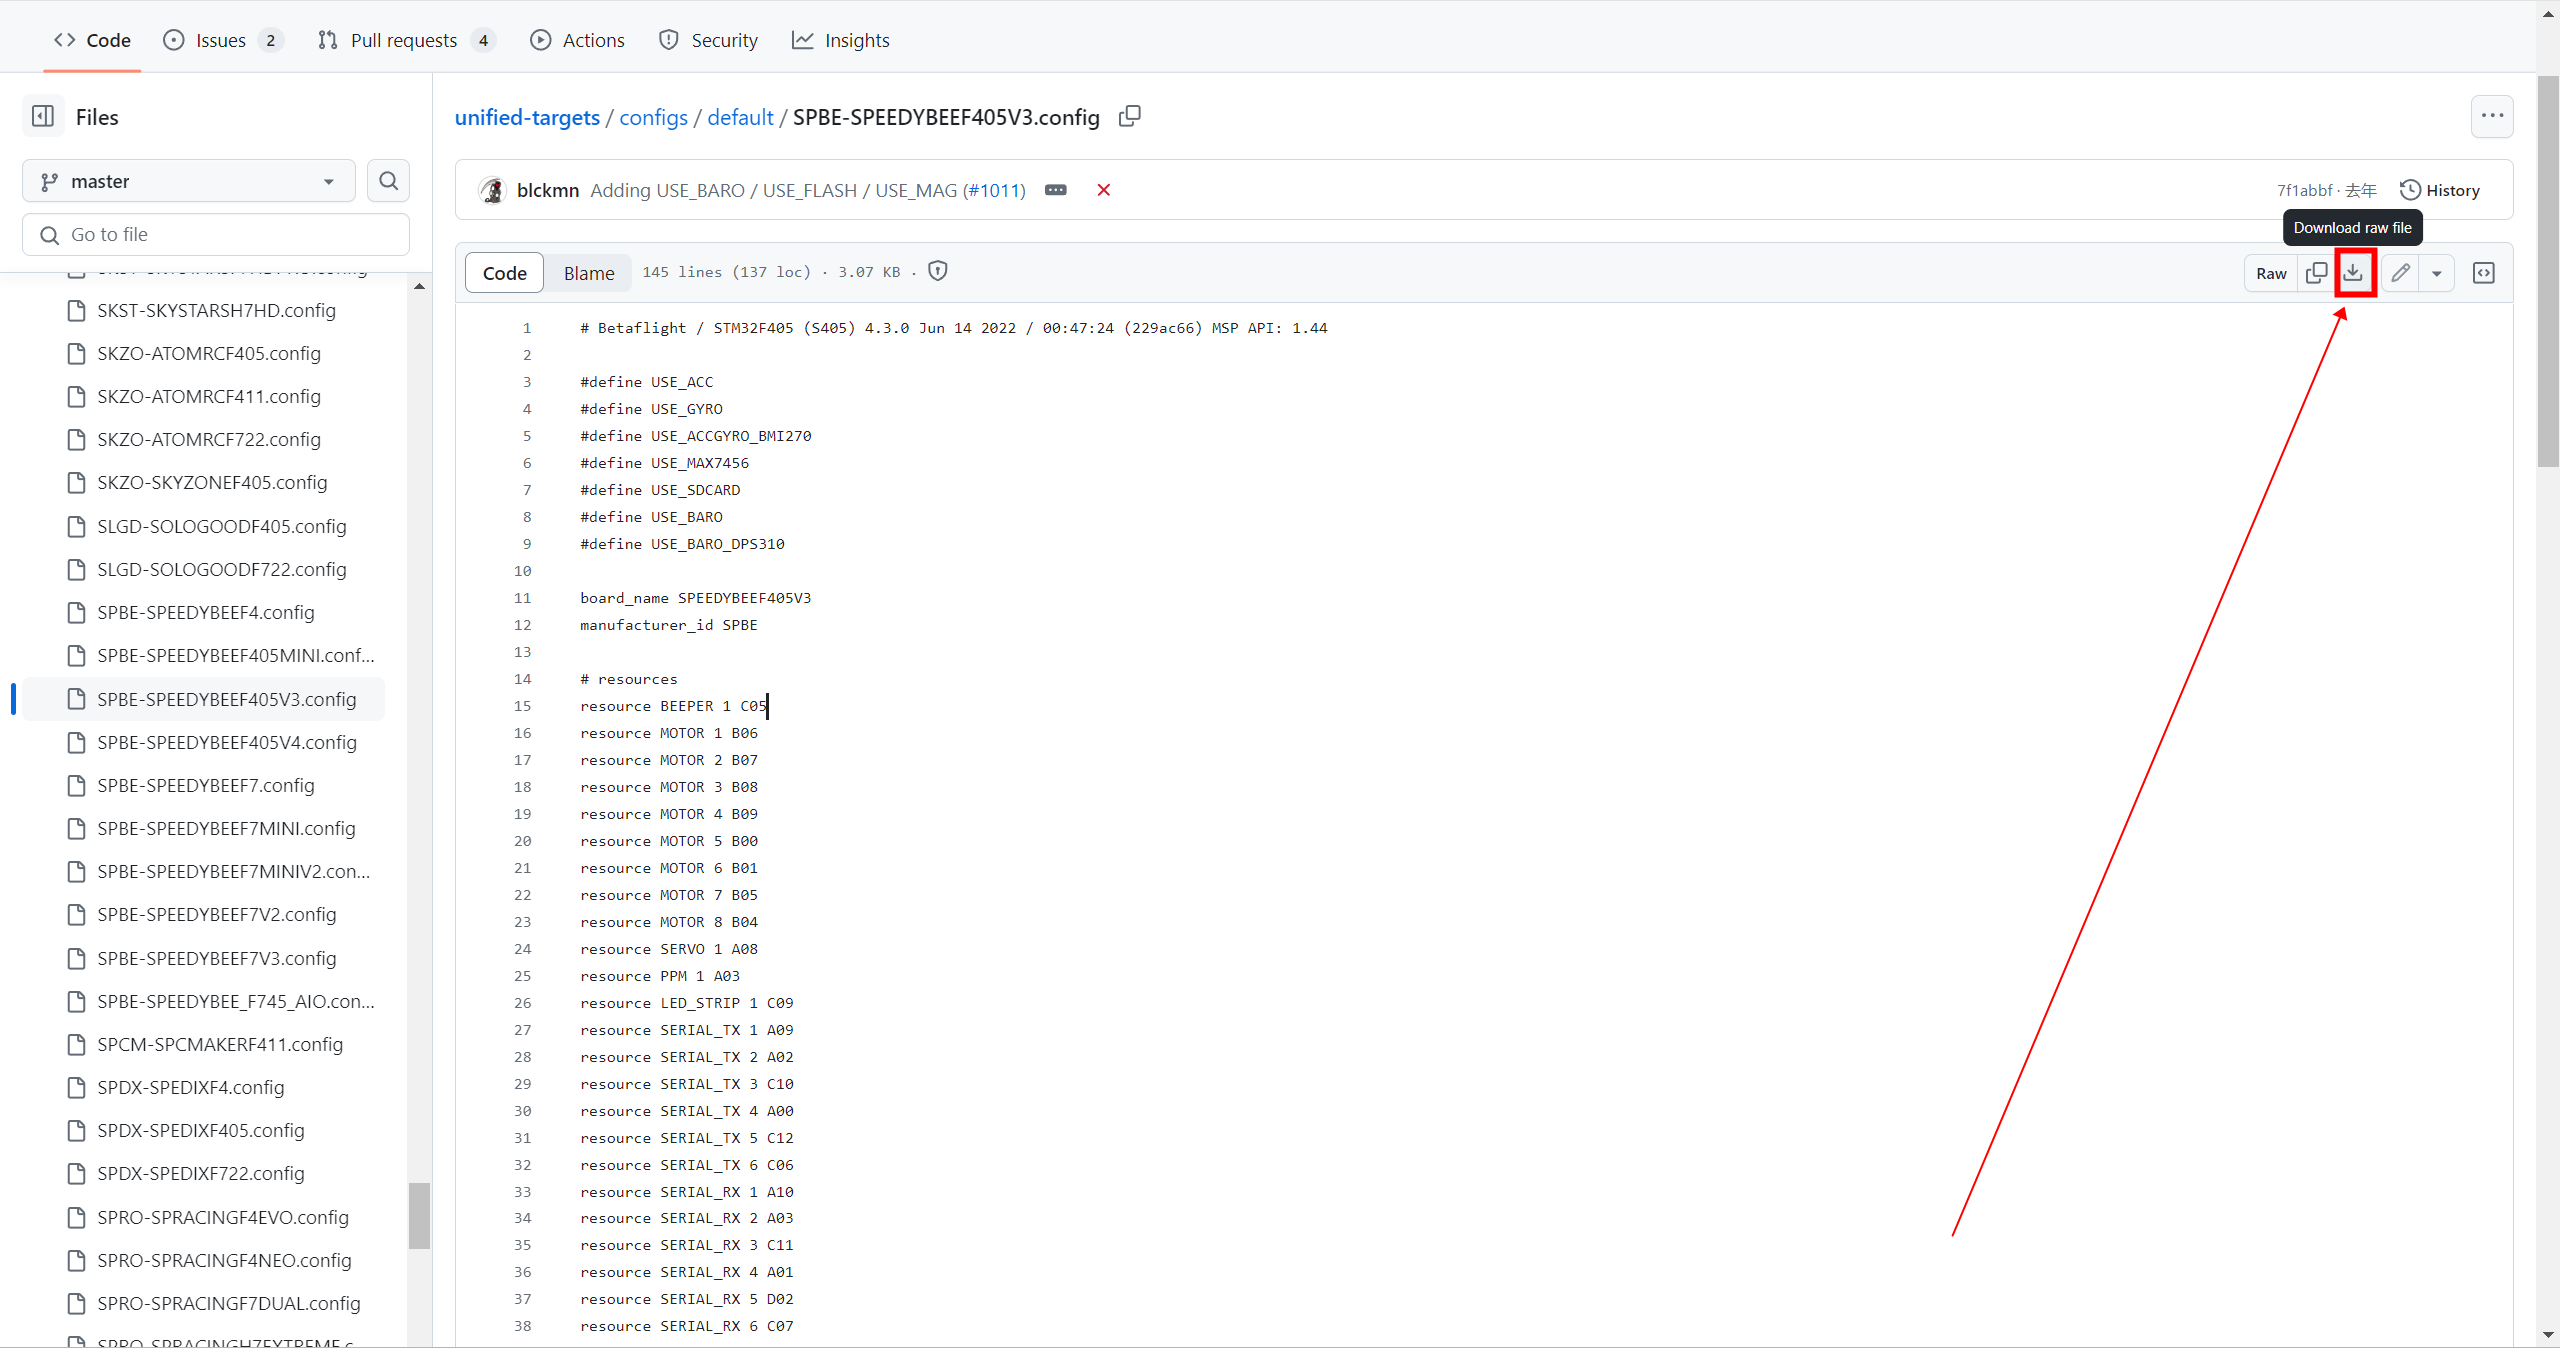Open SPRO-SPRACINGF4EVO.config file

coord(223,1217)
